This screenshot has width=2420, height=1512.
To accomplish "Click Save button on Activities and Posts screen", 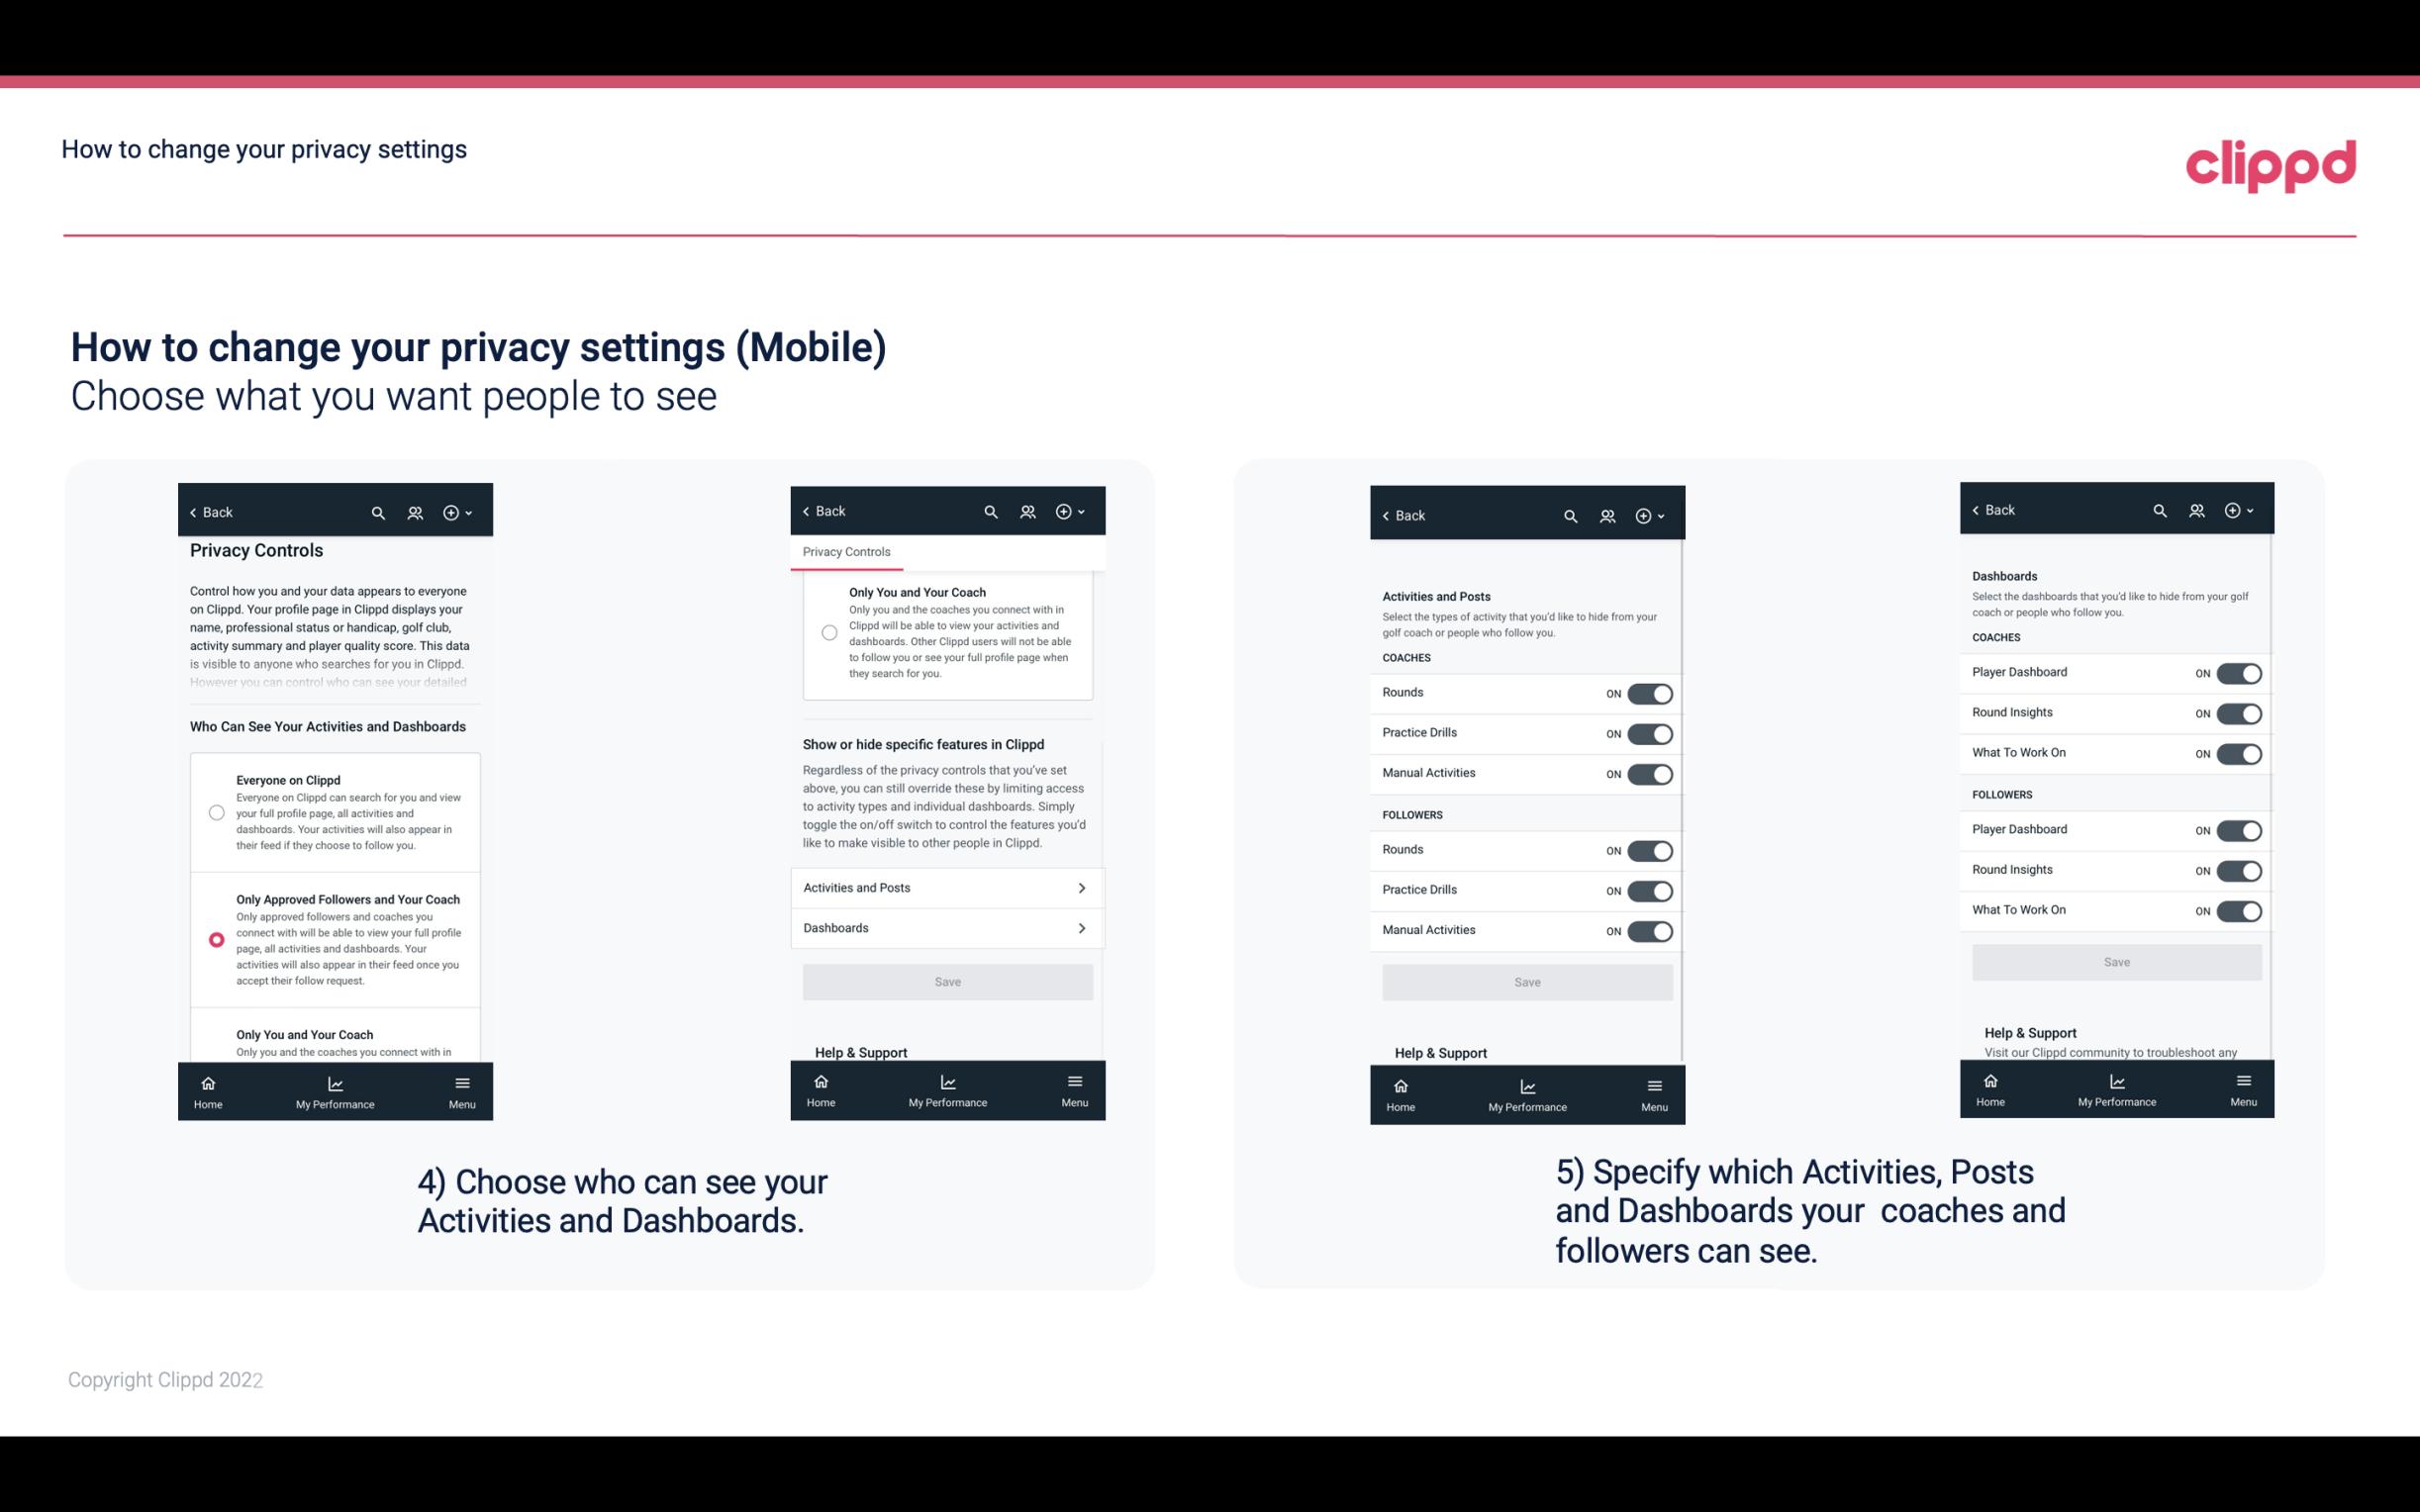I will click(x=1526, y=981).
